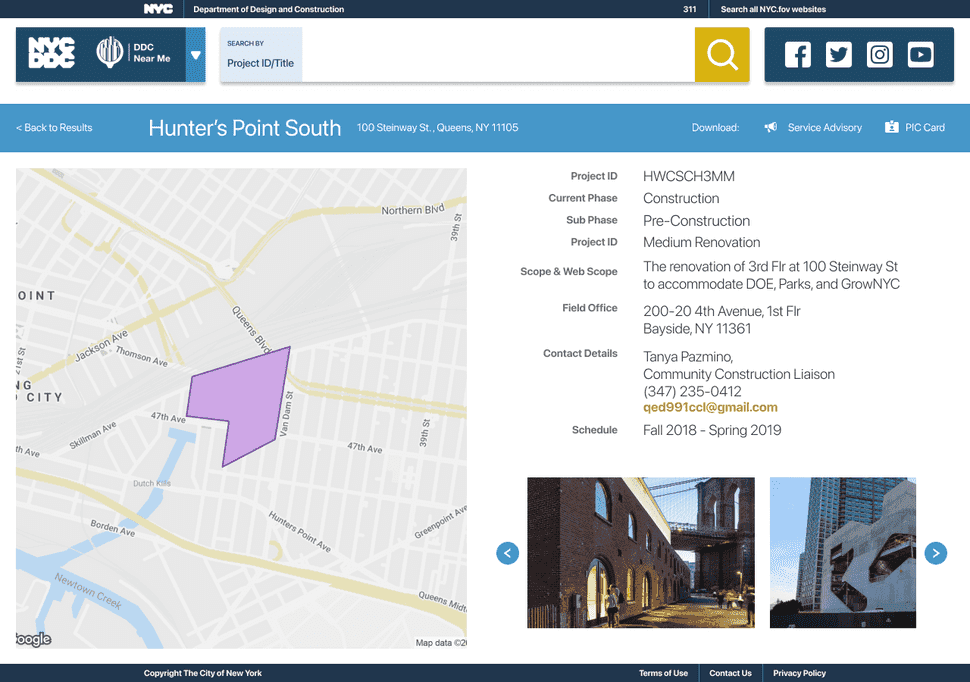This screenshot has width=970, height=682.
Task: Expand the DDC Near Me dropdown arrow
Action: (195, 54)
